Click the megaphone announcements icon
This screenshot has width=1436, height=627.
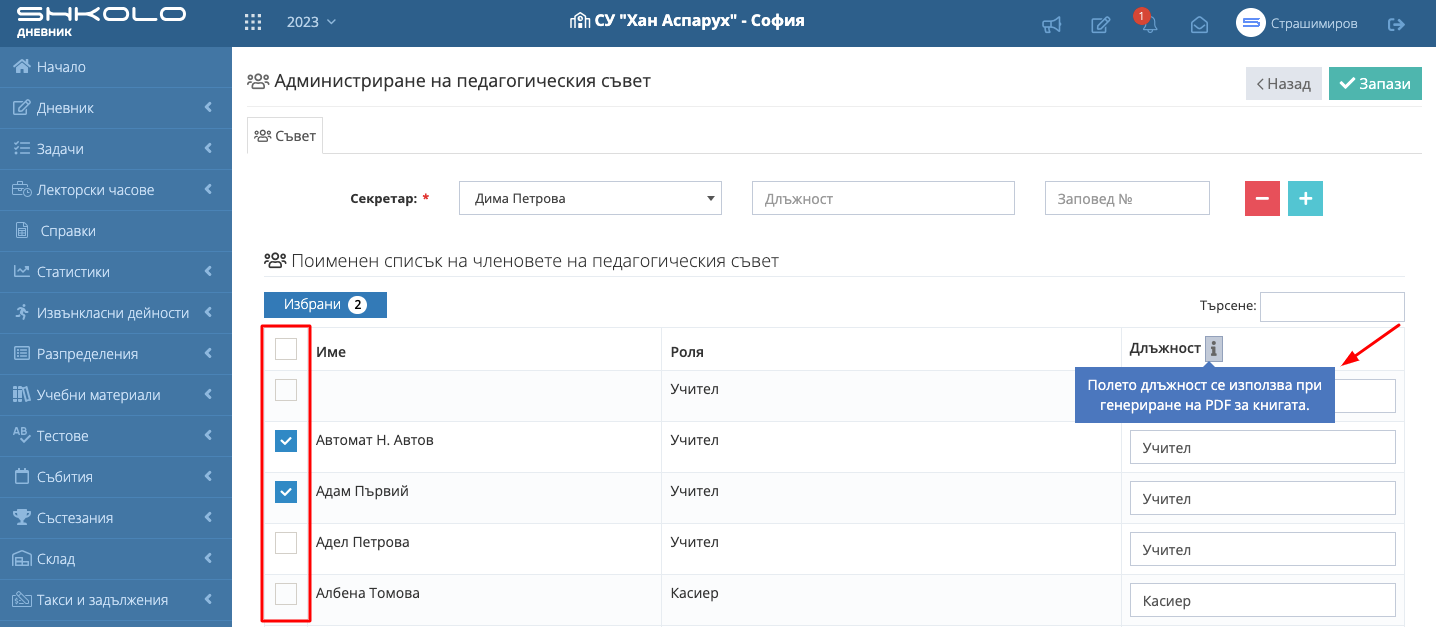[1051, 25]
